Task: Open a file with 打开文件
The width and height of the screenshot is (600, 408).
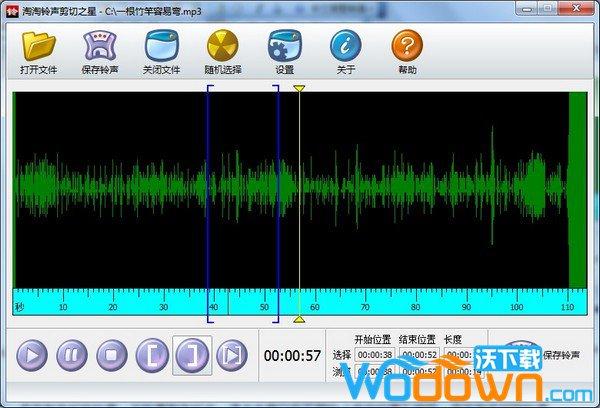Action: pos(38,52)
